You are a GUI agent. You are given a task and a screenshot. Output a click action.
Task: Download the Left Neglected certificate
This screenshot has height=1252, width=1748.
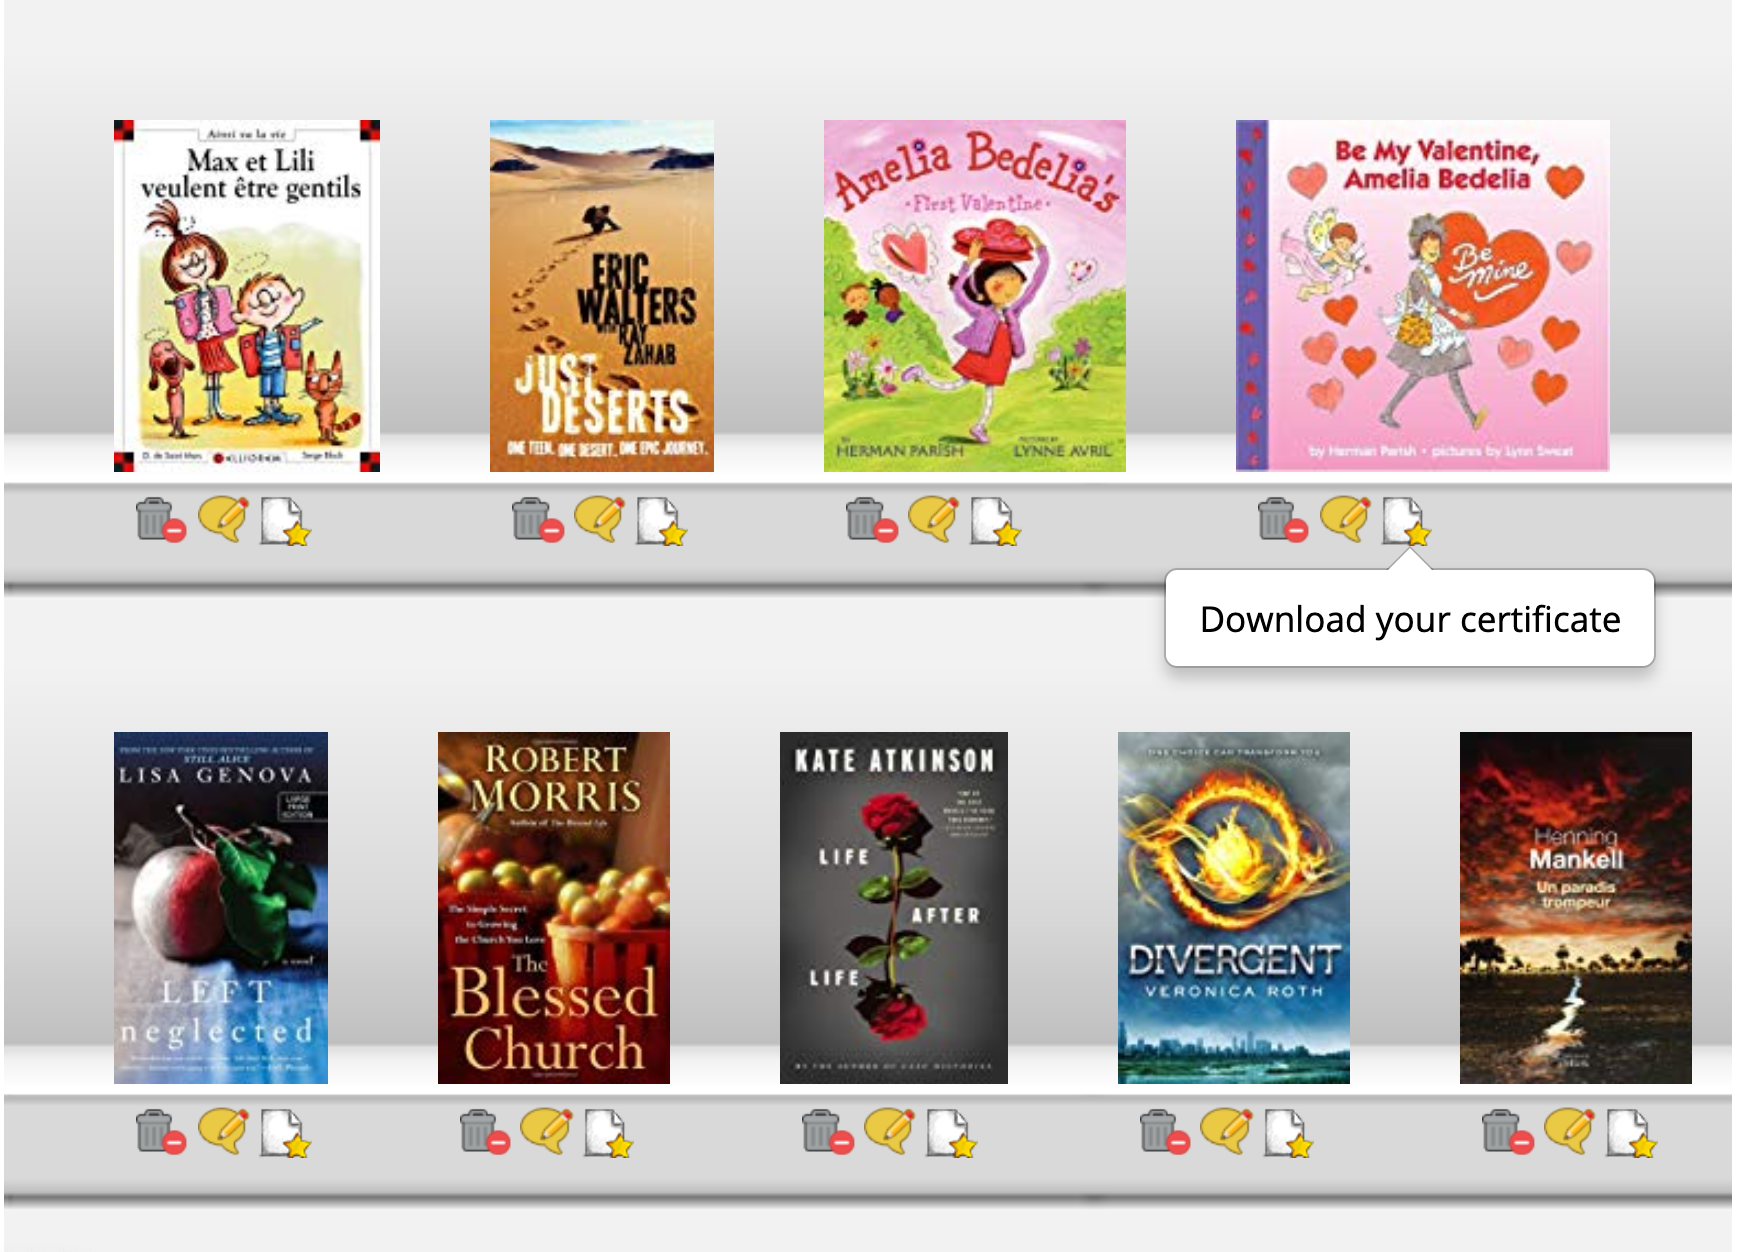click(x=286, y=1133)
